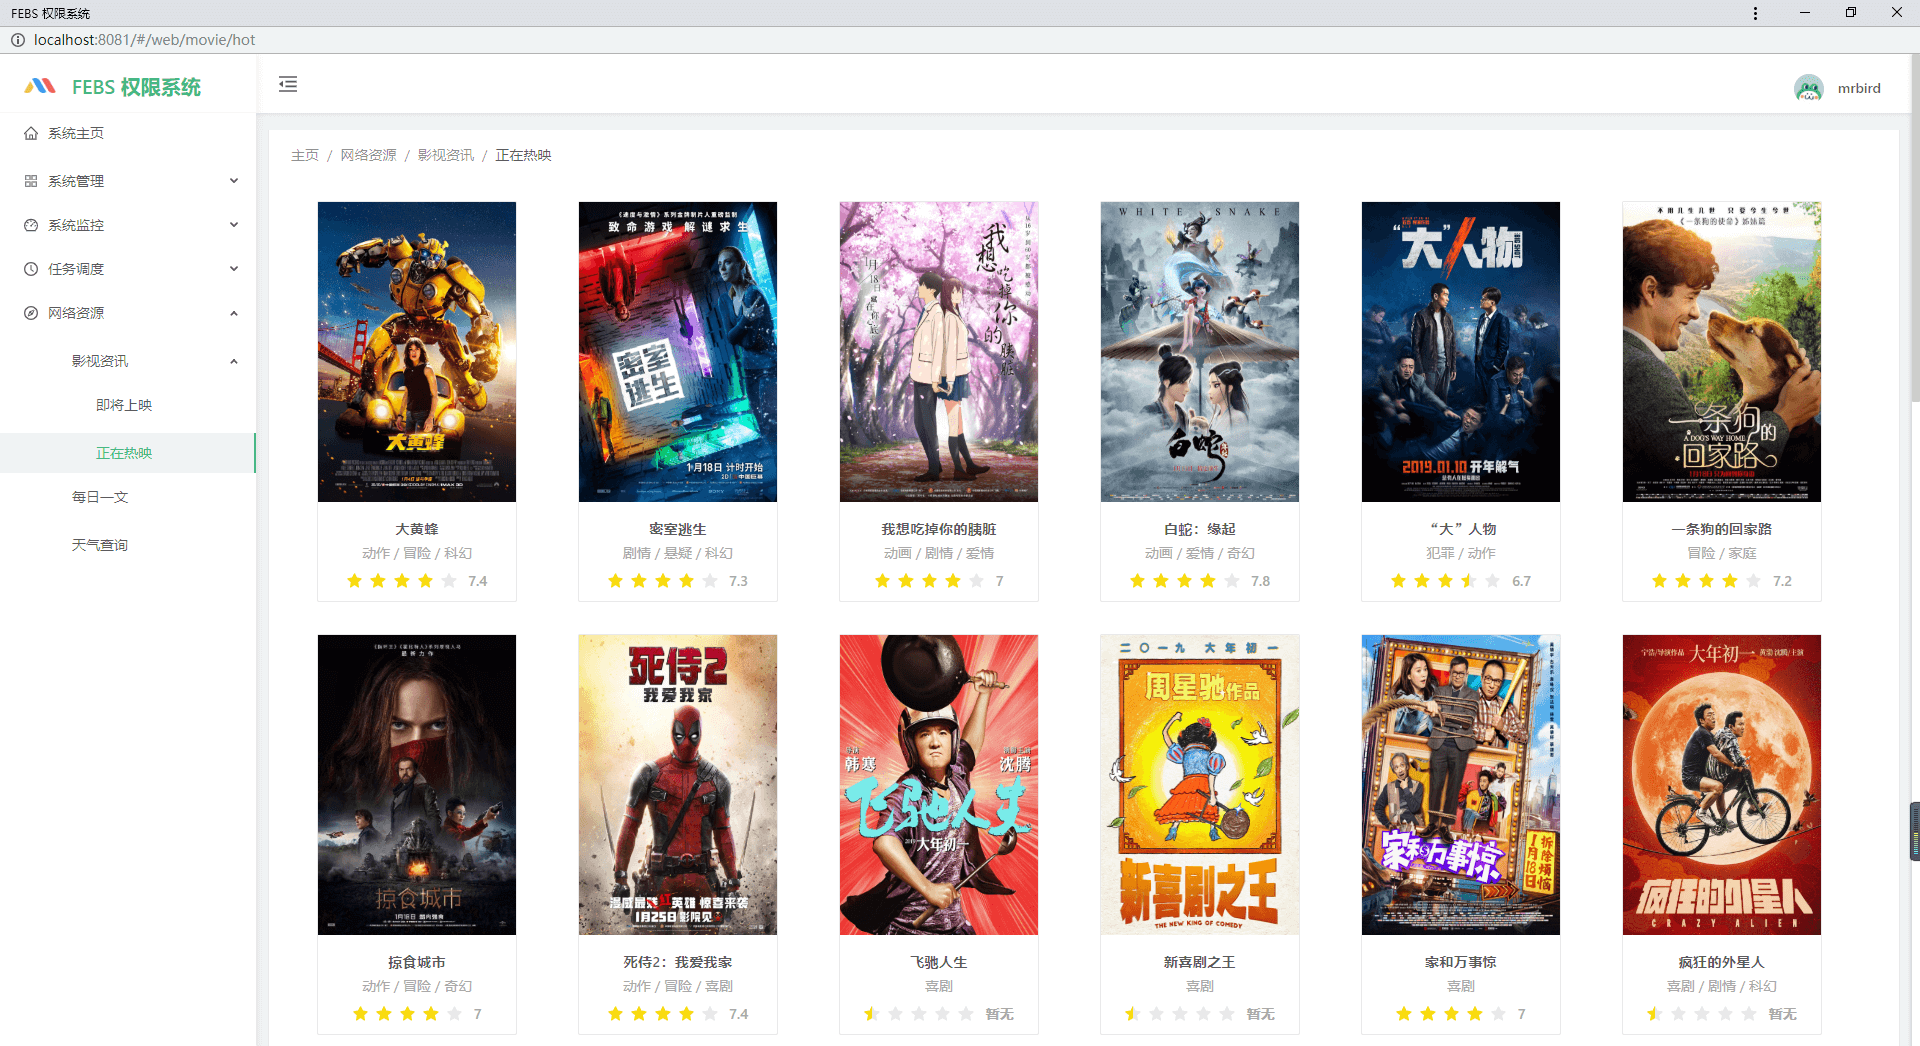Click the FEBS logo icon

click(x=40, y=87)
